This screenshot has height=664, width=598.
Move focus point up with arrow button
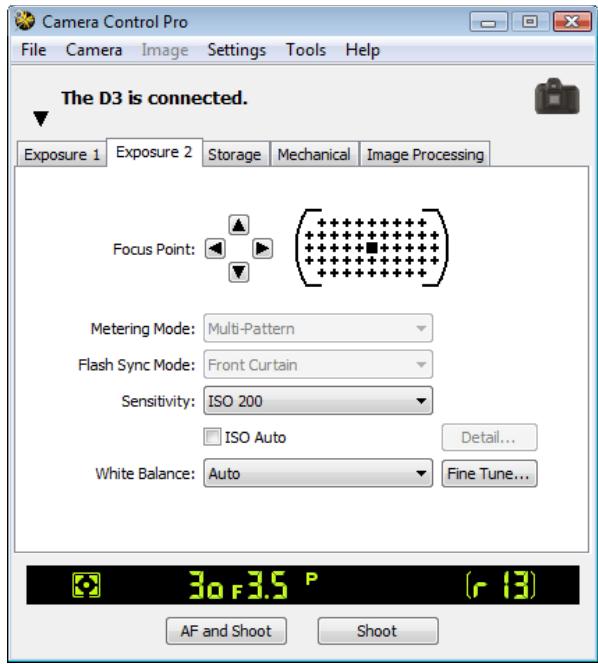[x=238, y=225]
